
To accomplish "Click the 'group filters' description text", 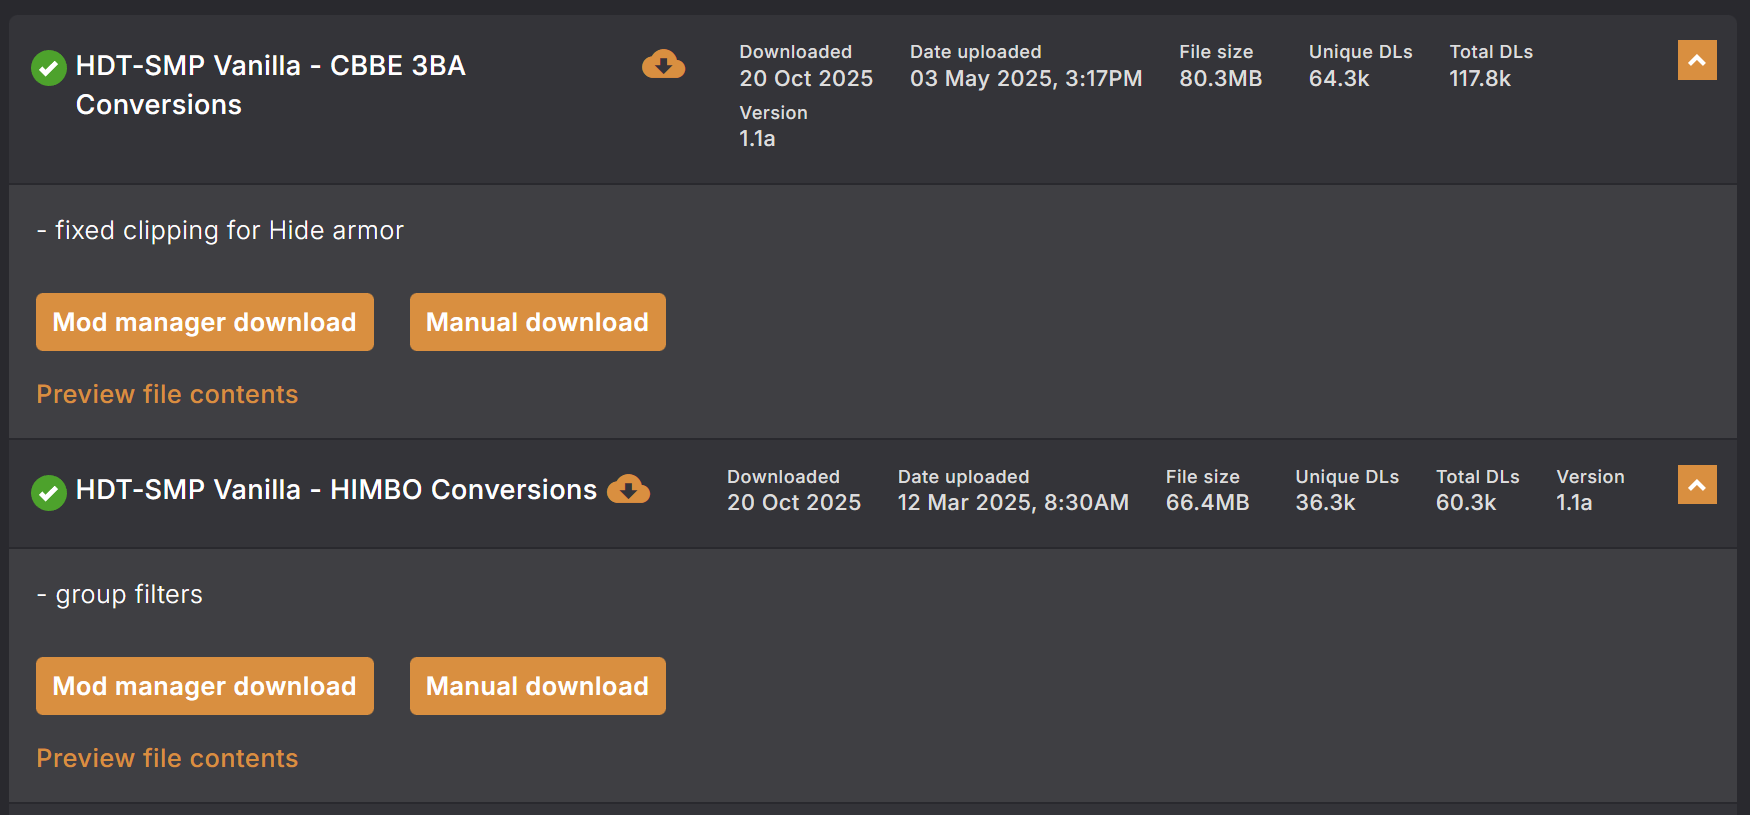I will click(129, 595).
